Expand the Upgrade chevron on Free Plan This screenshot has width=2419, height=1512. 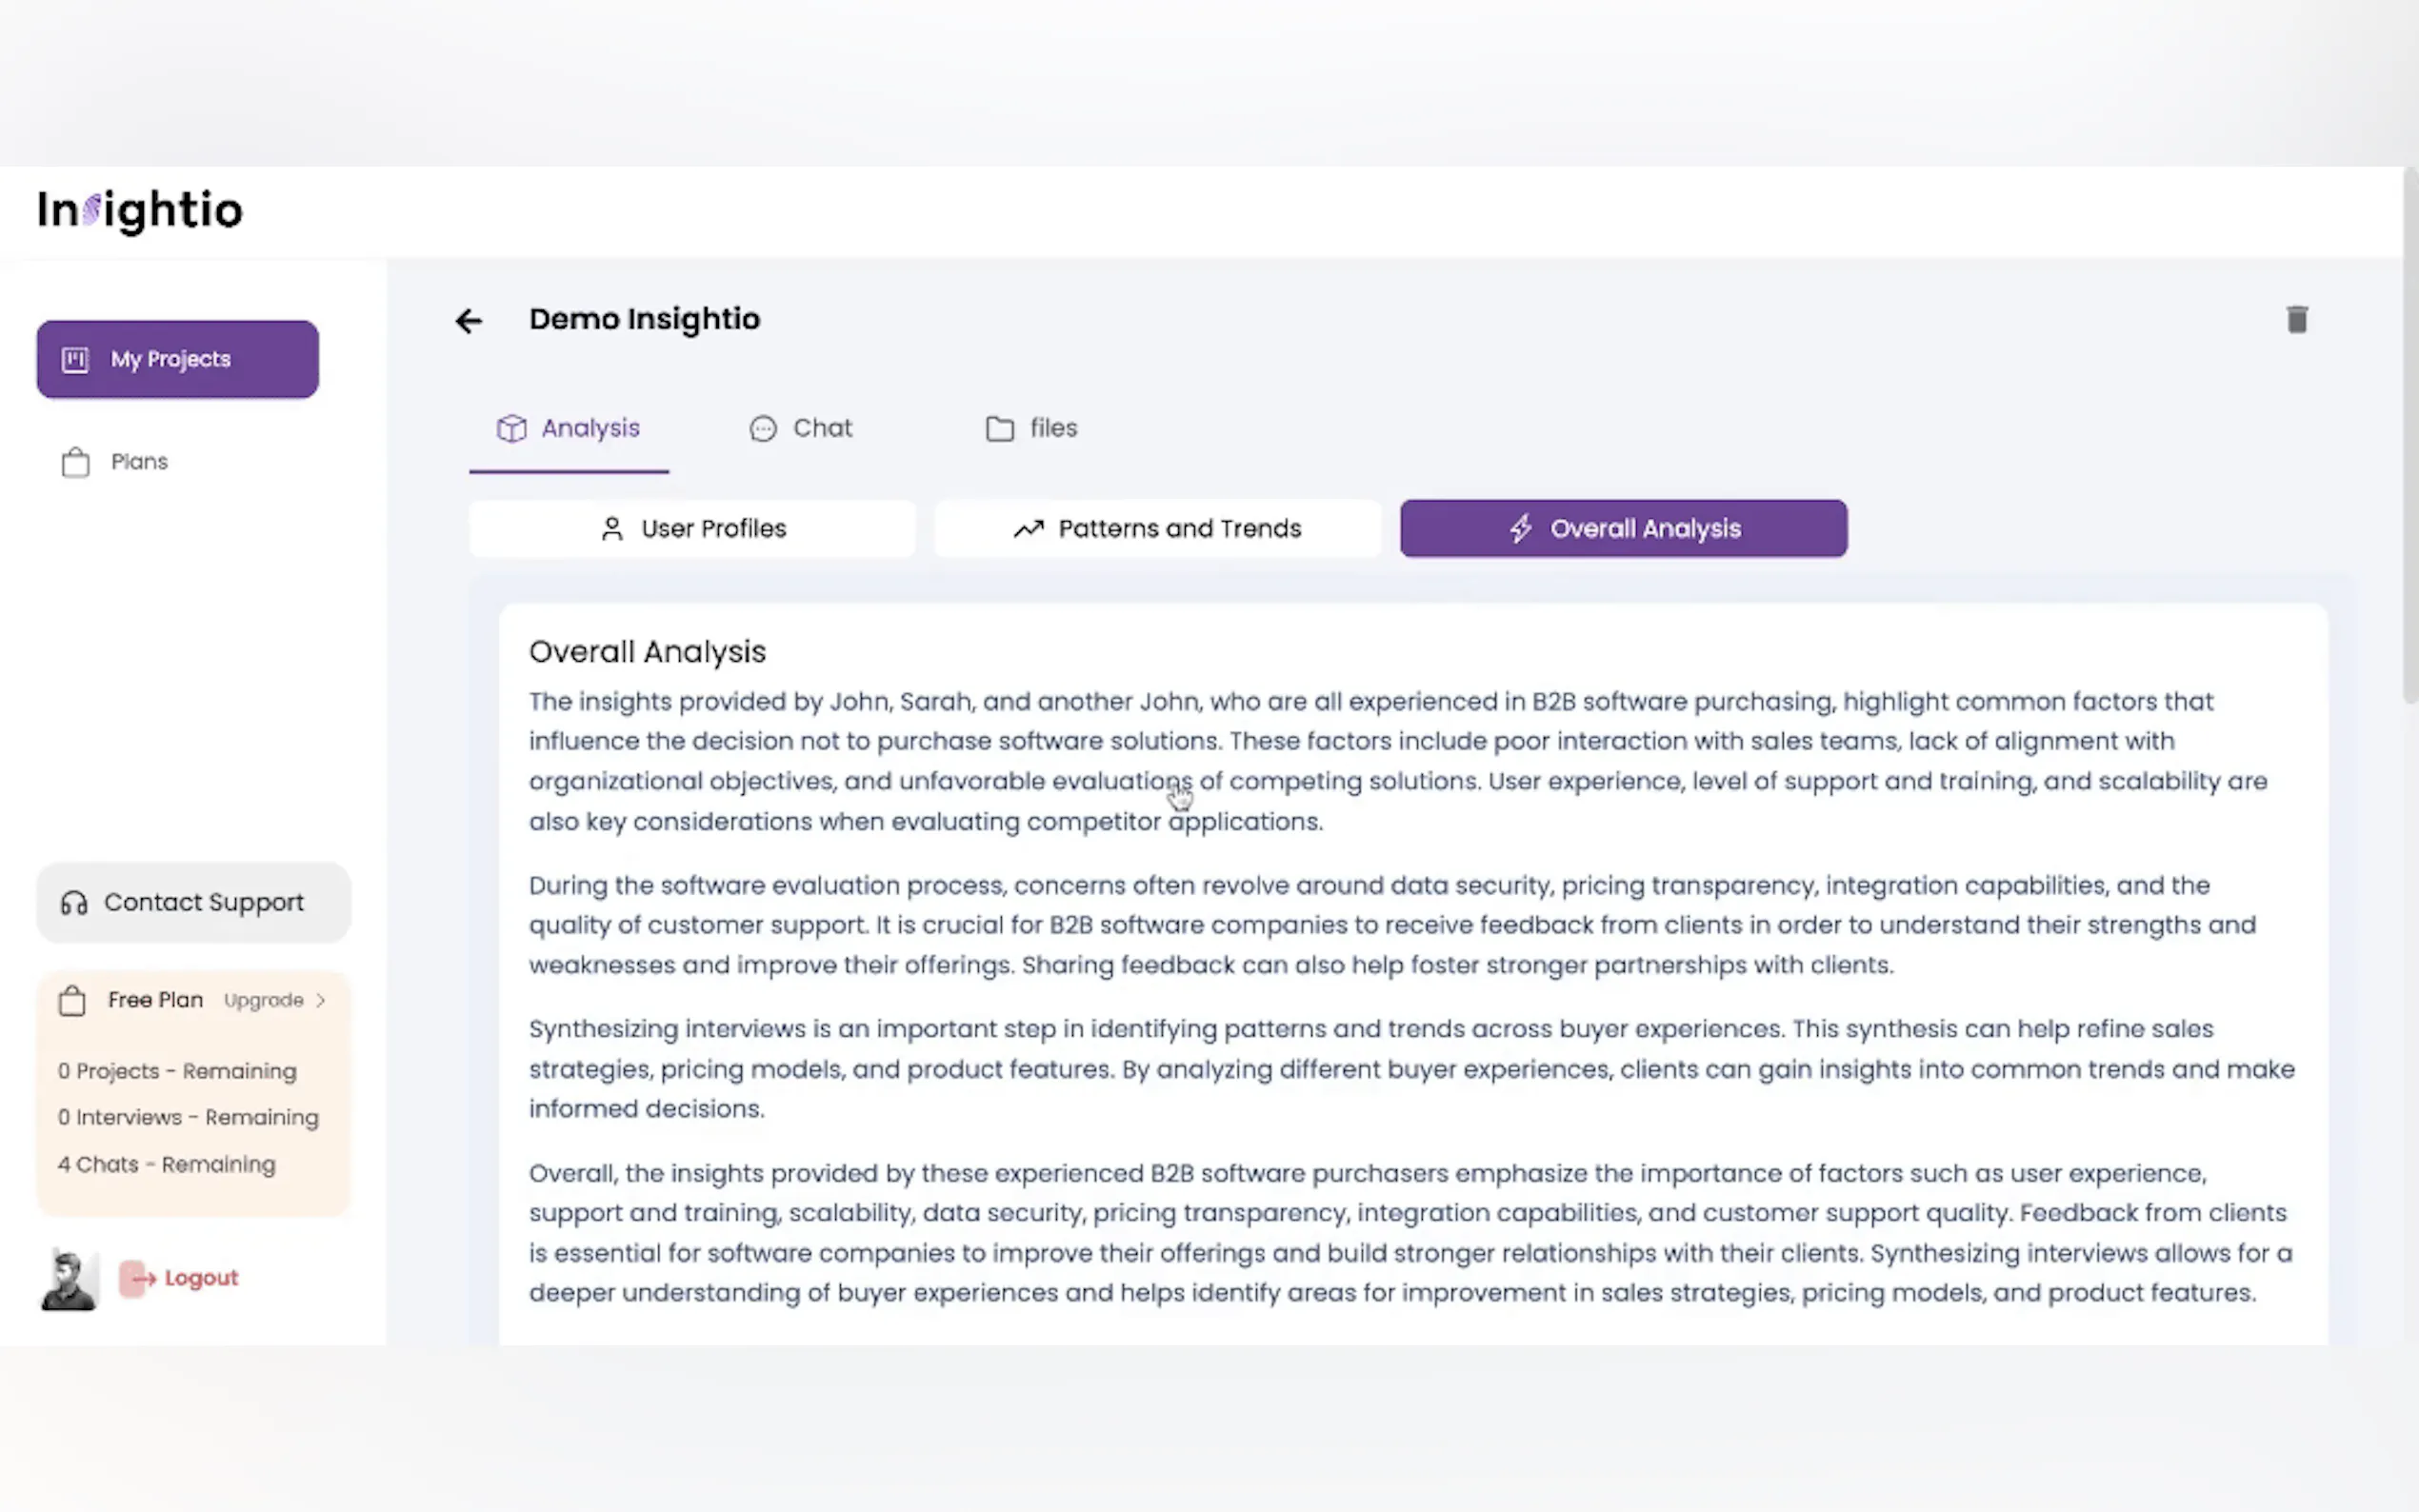[321, 1000]
